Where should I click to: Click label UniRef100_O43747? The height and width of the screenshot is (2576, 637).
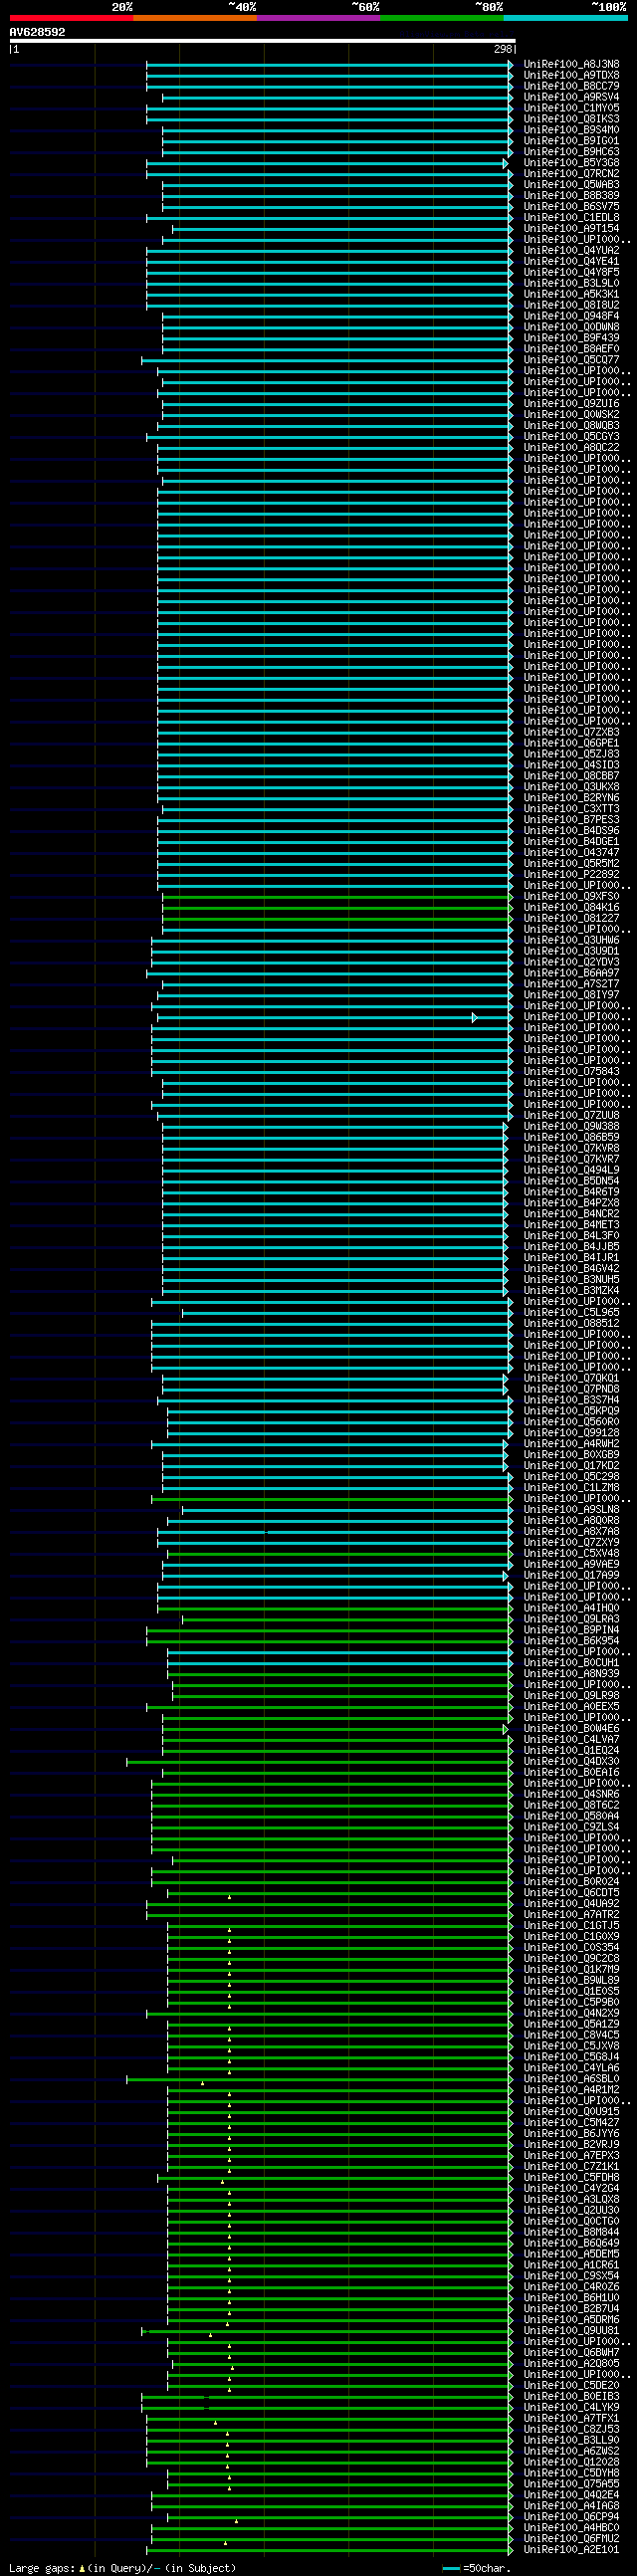point(571,853)
